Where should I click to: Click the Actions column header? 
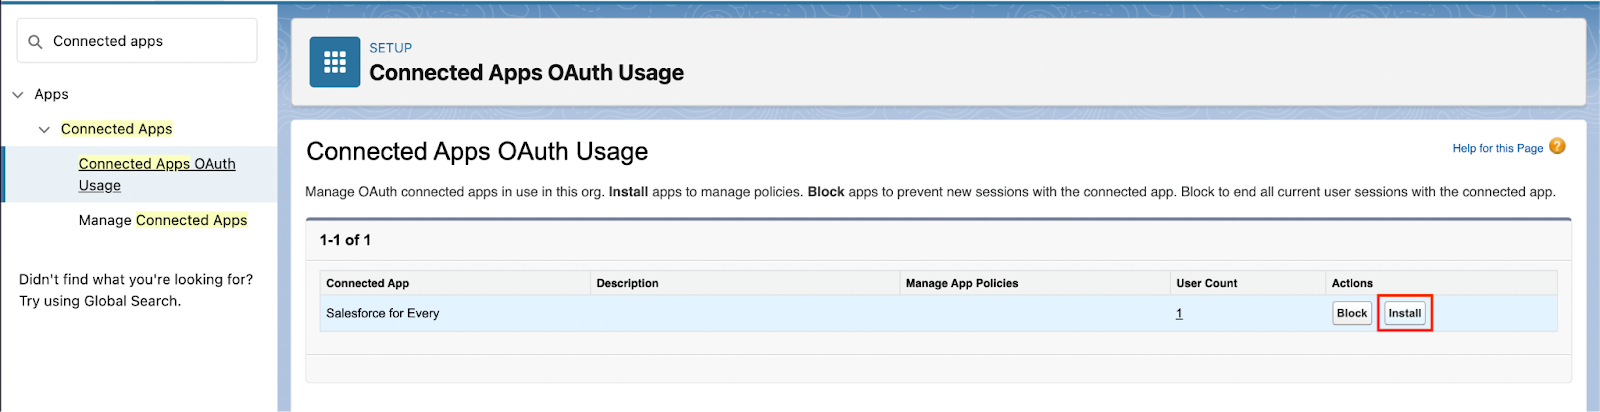click(1352, 283)
